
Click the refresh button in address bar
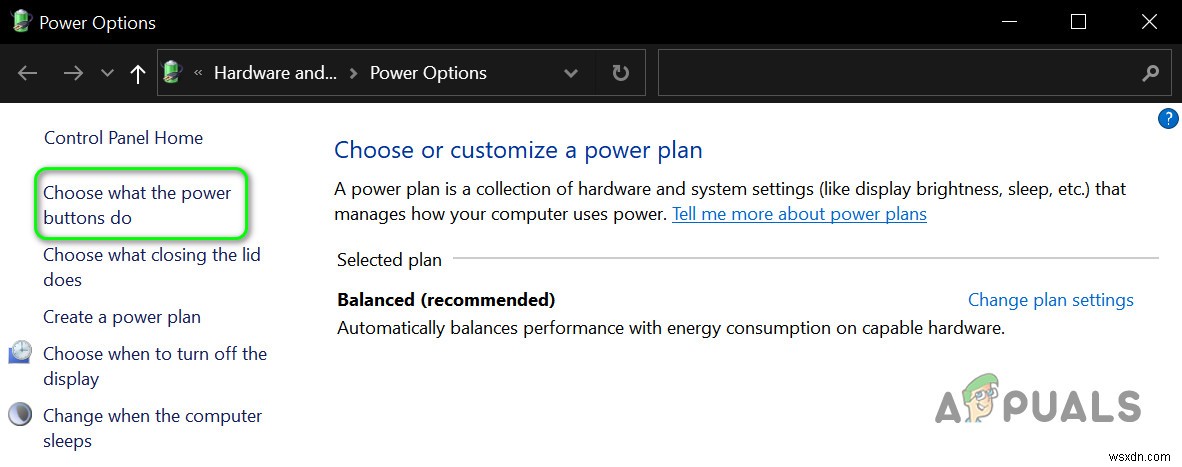620,73
